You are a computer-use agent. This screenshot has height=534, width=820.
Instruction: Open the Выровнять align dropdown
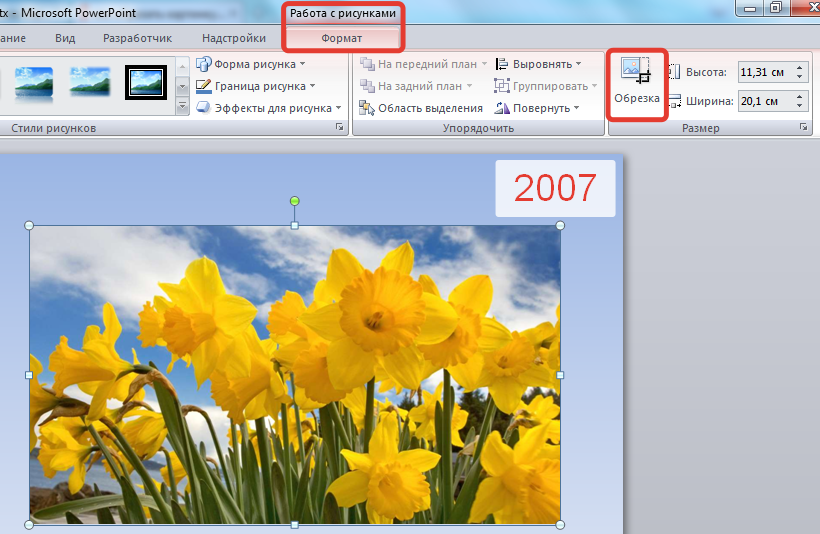pyautogui.click(x=538, y=64)
